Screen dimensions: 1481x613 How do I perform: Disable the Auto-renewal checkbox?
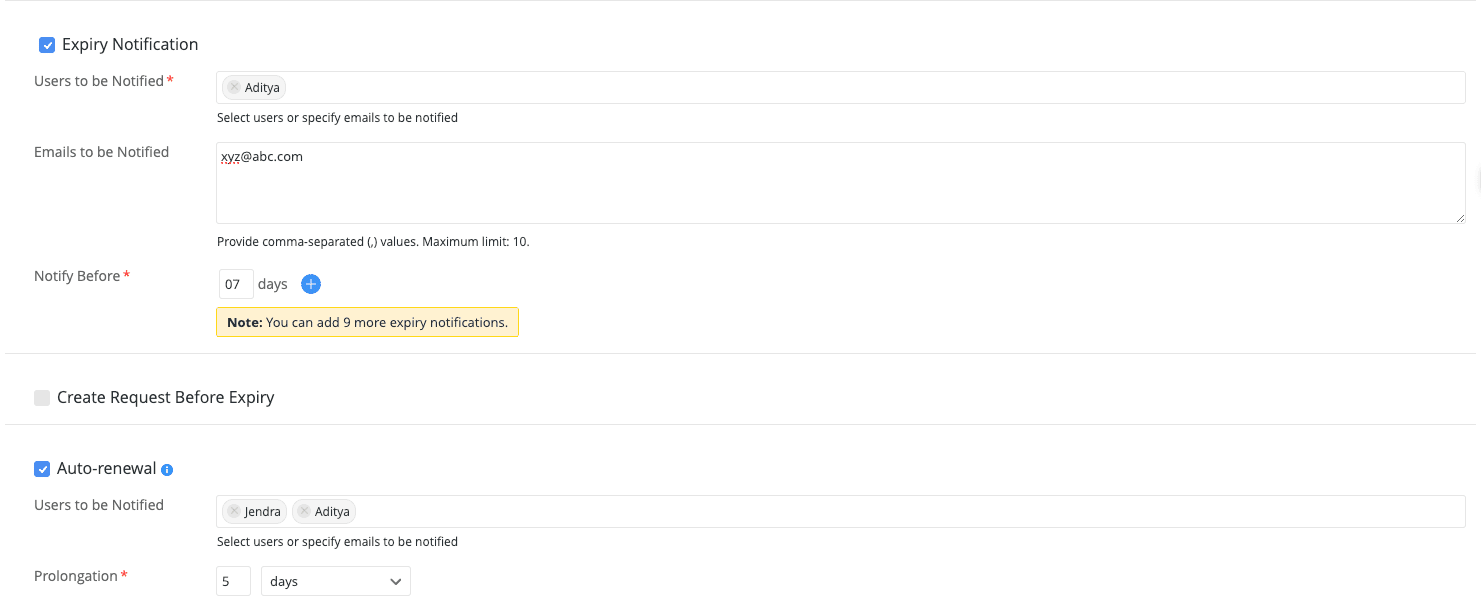coord(42,468)
